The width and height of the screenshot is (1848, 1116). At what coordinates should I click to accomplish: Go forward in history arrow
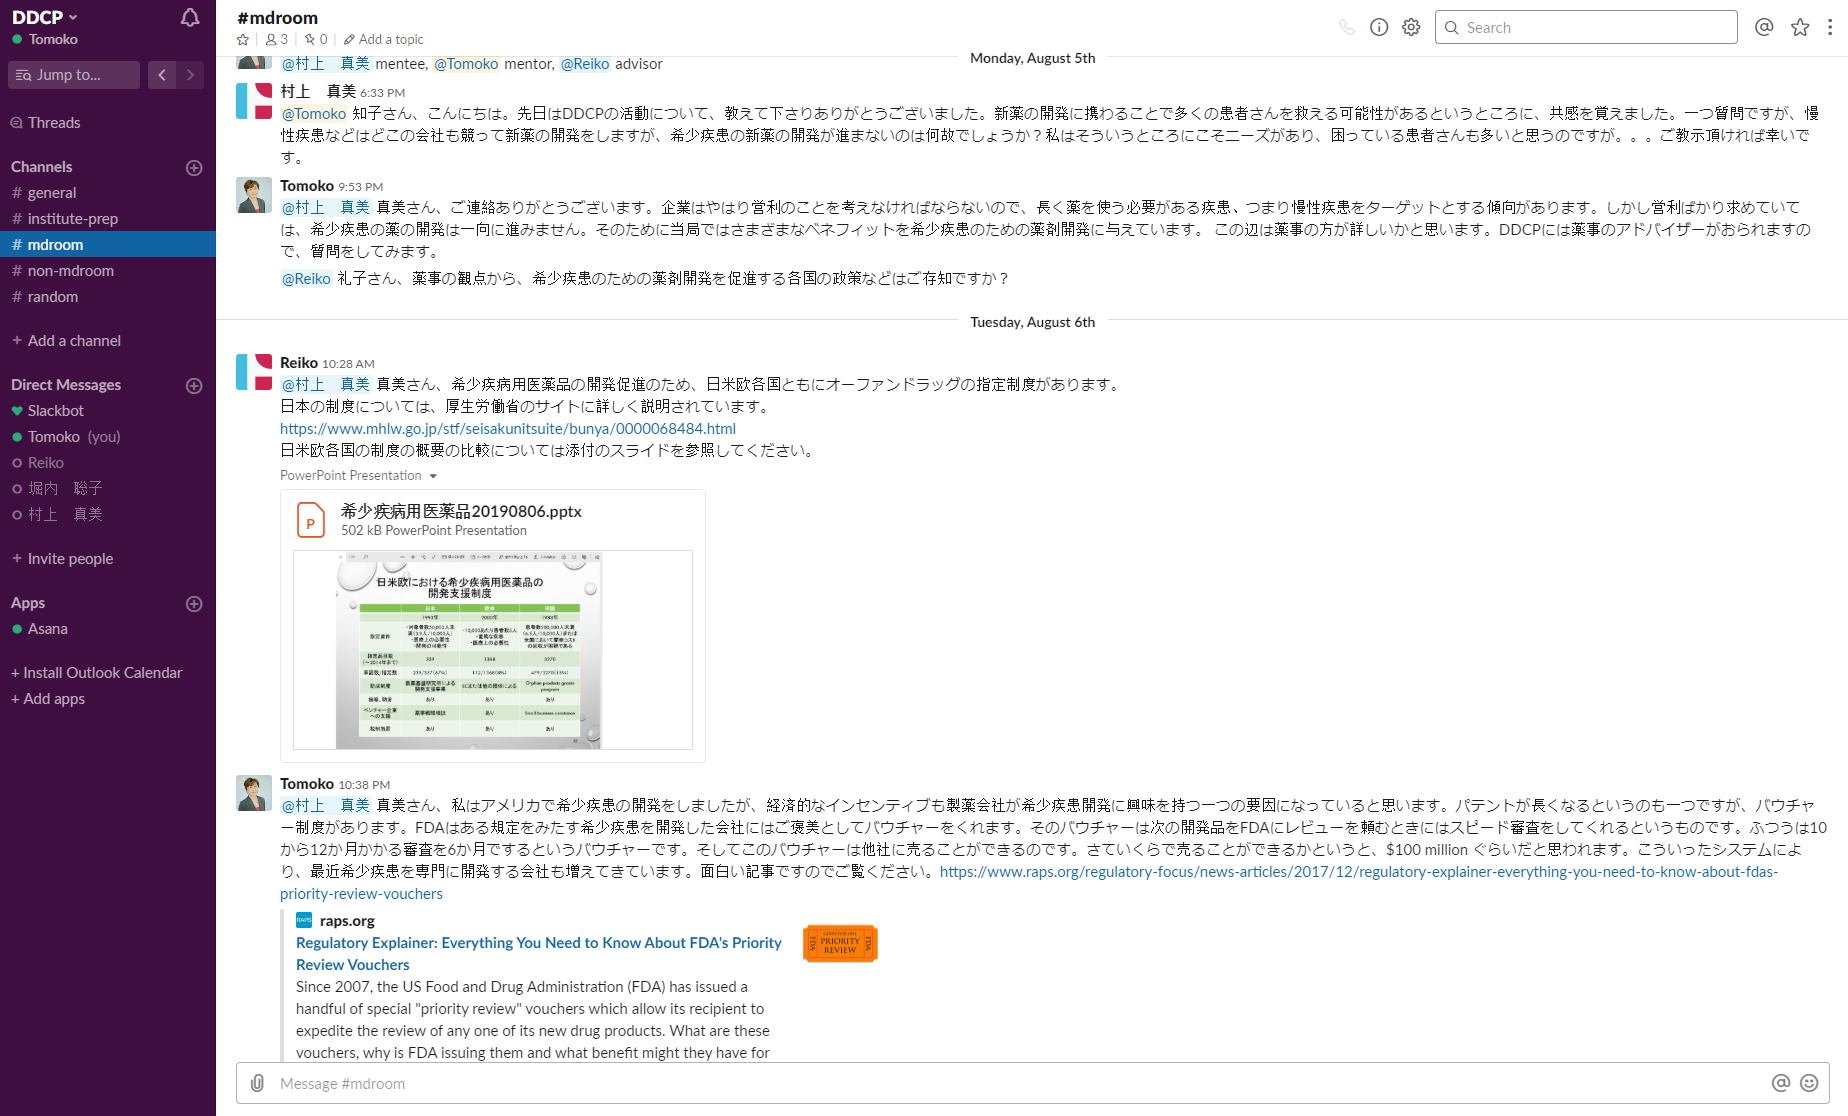190,75
